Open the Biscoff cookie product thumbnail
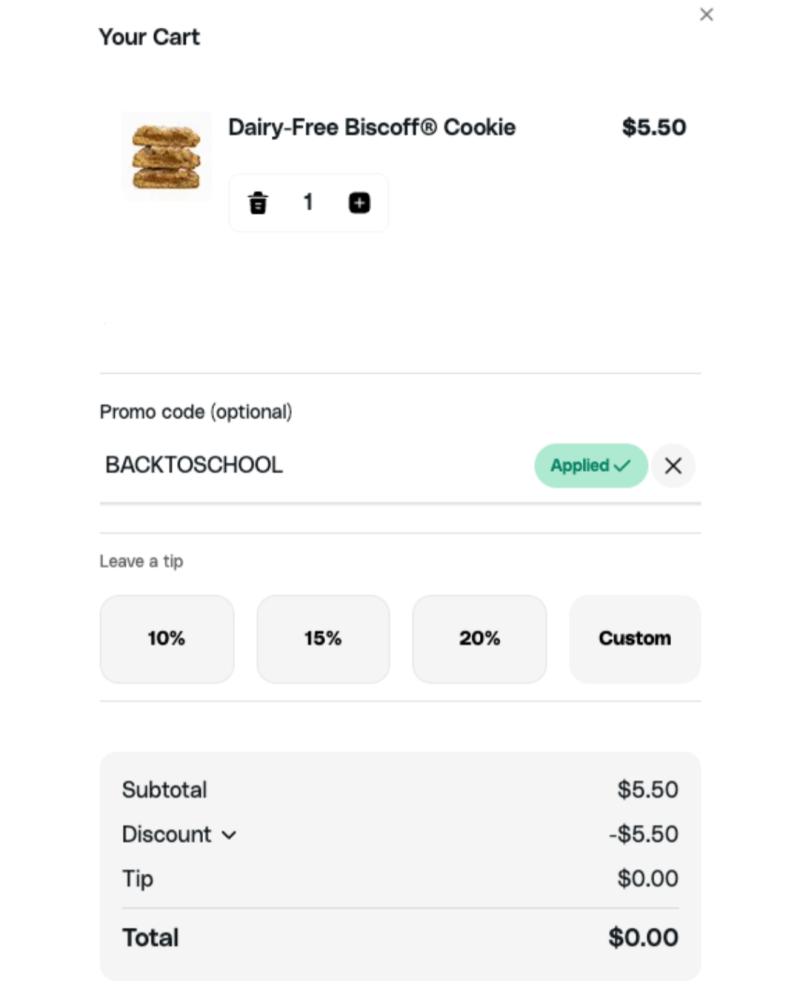Image resolution: width=800 pixels, height=1000 pixels. pyautogui.click(x=167, y=156)
